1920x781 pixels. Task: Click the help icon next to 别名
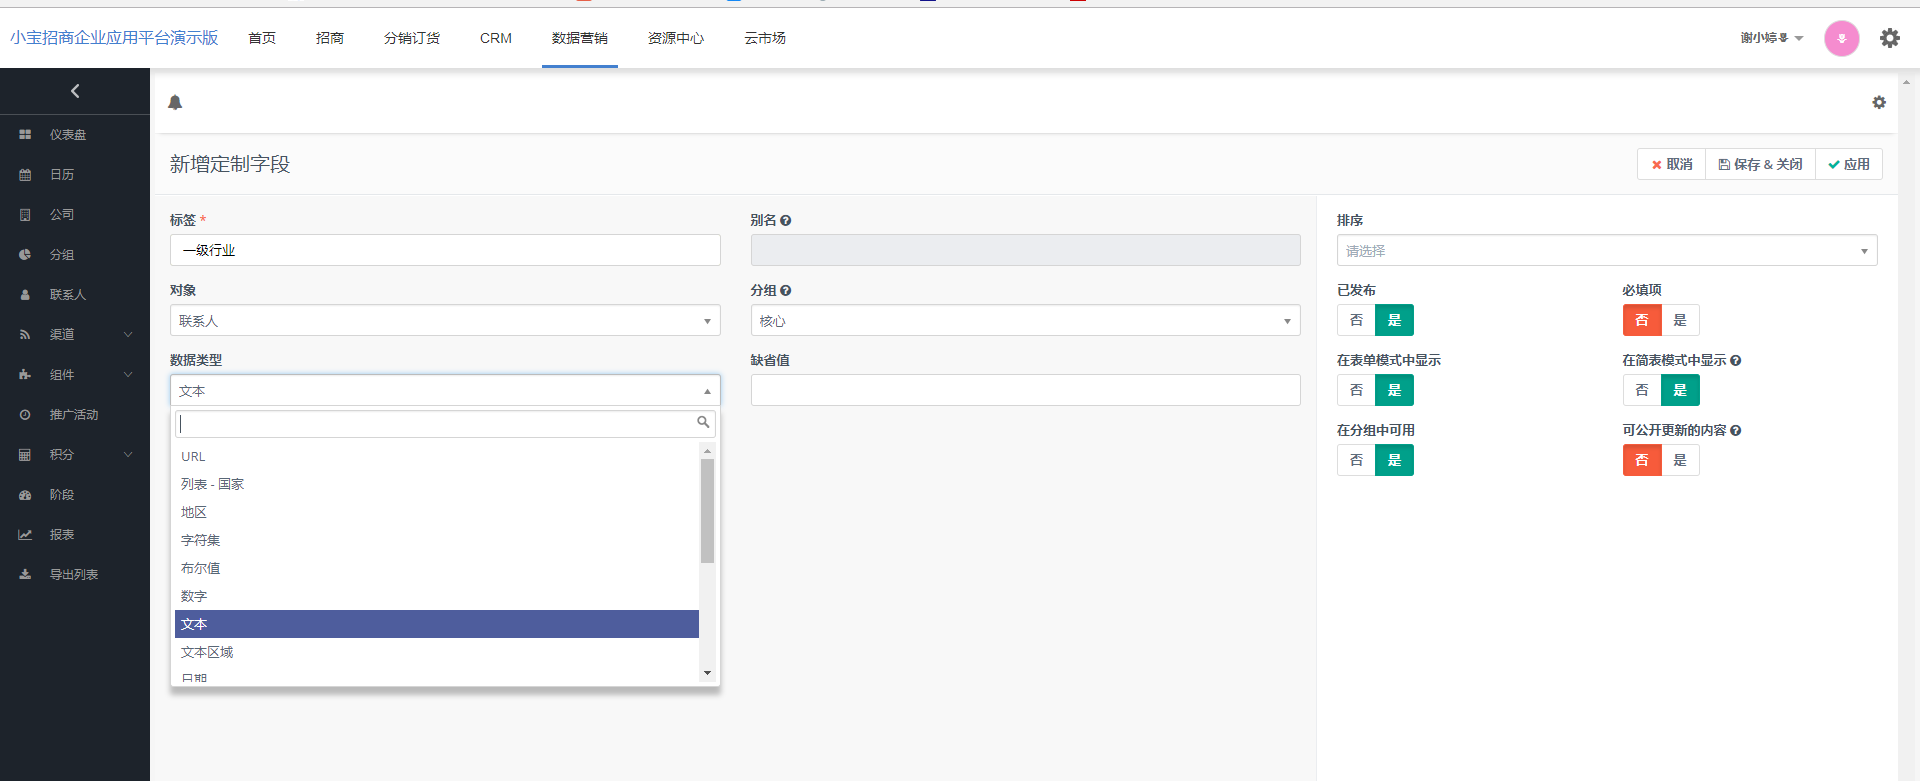[x=786, y=220]
